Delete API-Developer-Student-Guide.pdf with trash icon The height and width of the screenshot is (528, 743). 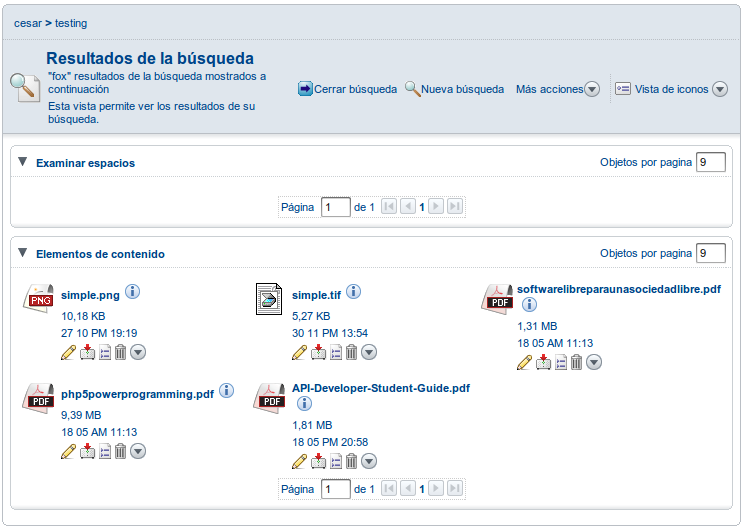[x=351, y=461]
